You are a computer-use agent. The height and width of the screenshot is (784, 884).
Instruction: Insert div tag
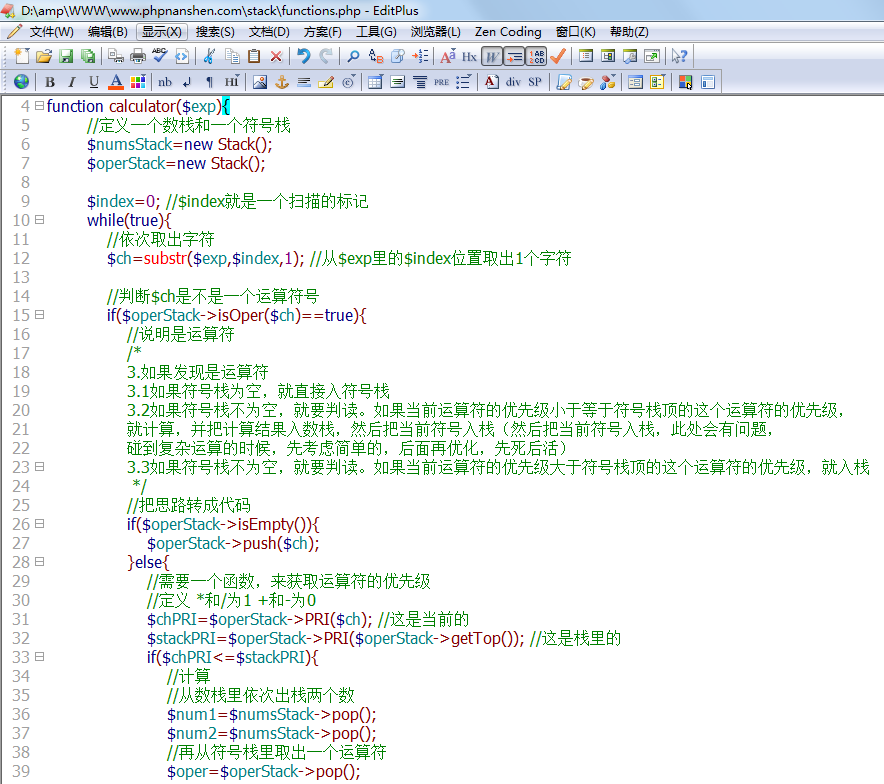point(513,82)
